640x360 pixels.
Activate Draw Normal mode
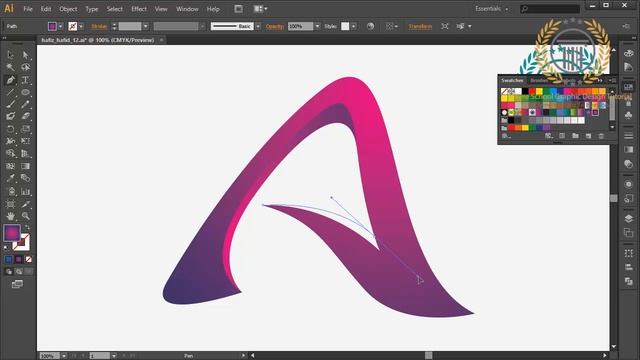[9, 271]
